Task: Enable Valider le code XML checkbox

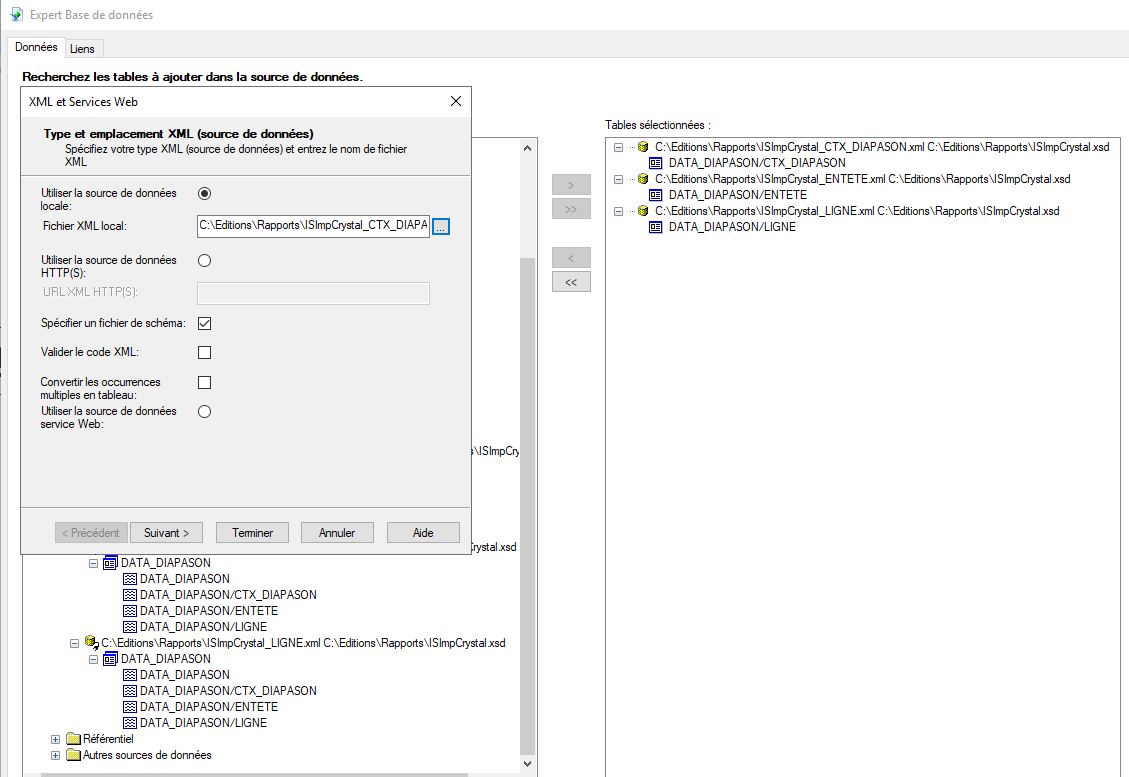Action: pyautogui.click(x=205, y=352)
